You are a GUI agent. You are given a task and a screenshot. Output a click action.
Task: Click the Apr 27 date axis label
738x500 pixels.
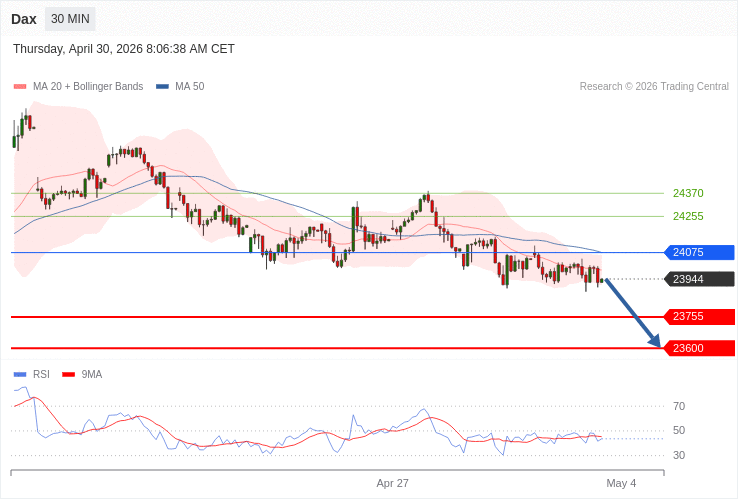click(393, 484)
